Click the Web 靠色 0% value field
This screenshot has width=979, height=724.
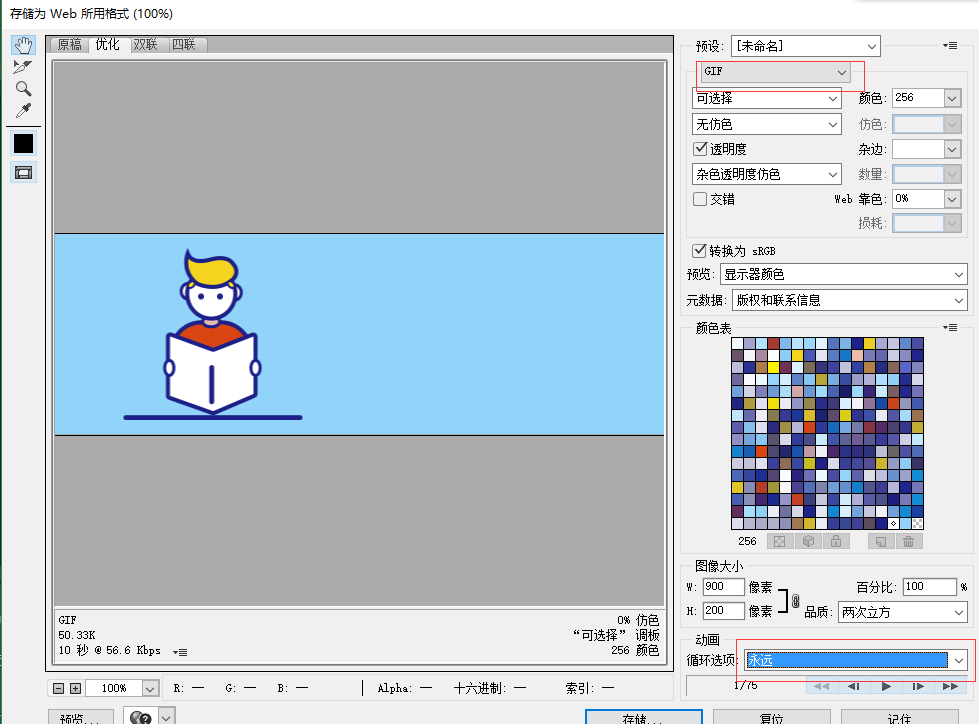pos(918,199)
